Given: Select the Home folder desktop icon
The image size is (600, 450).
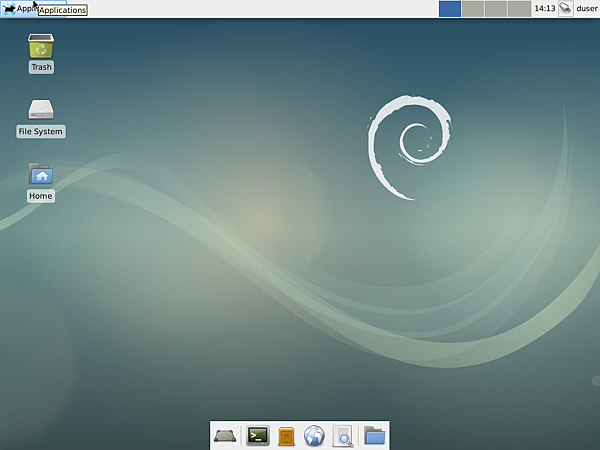Looking at the screenshot, I should (41, 175).
